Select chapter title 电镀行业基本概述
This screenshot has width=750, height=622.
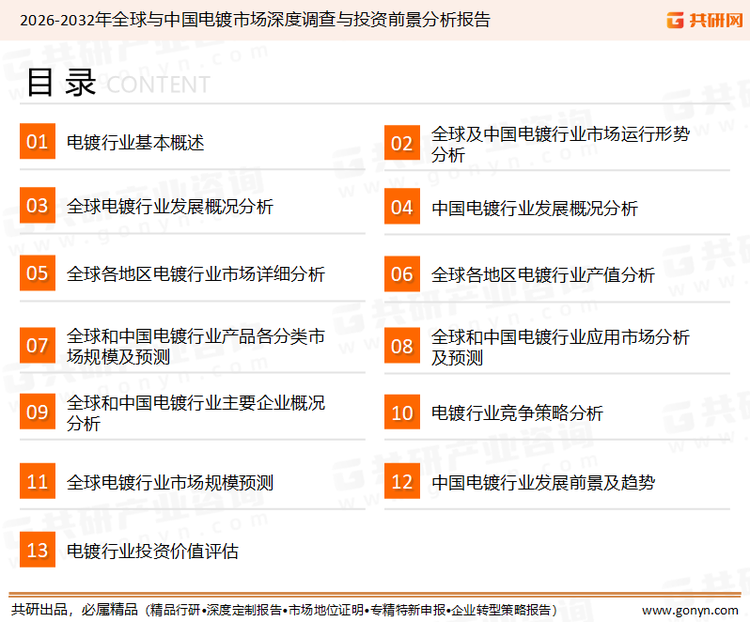135,143
